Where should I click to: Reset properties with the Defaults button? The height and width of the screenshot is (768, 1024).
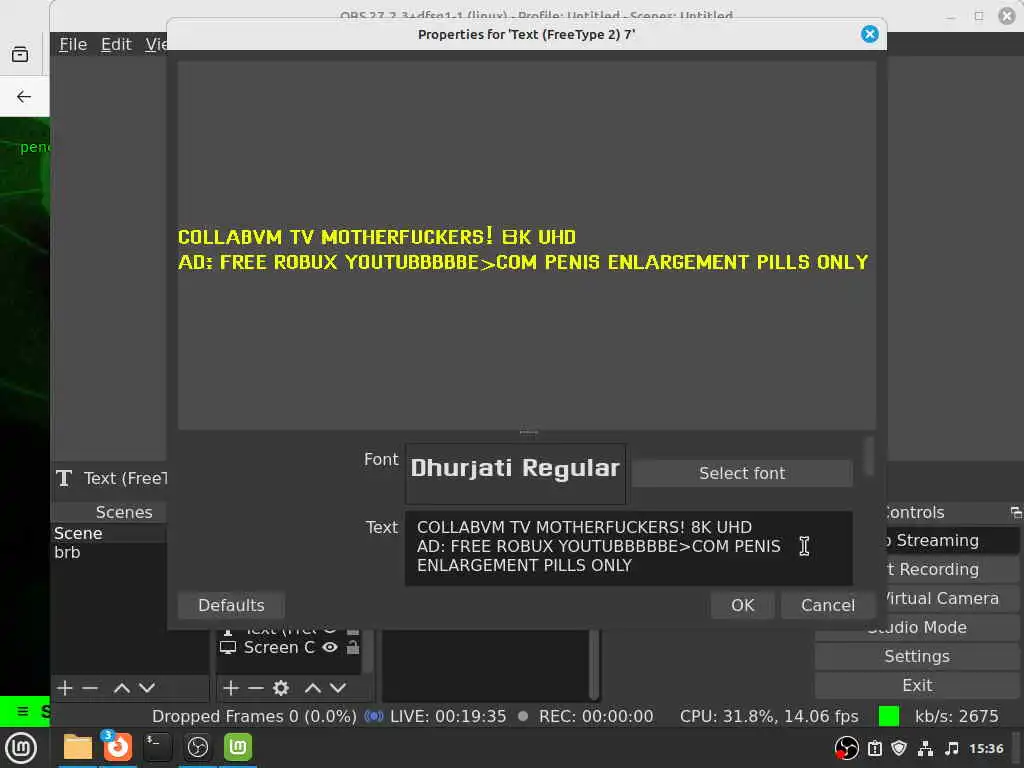click(x=231, y=605)
